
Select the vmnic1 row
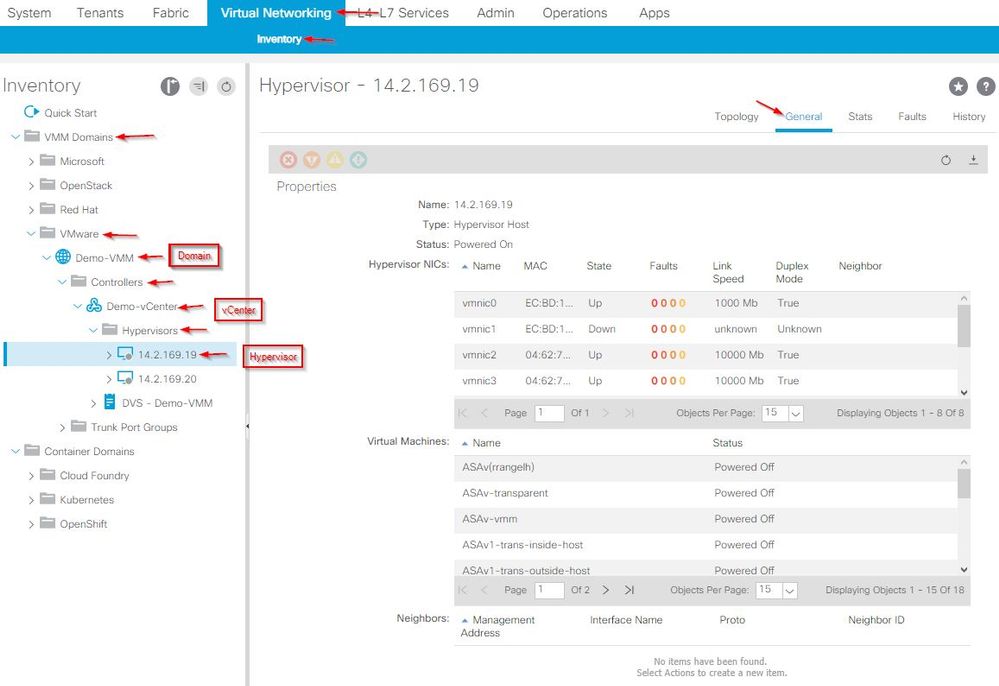[x=706, y=329]
